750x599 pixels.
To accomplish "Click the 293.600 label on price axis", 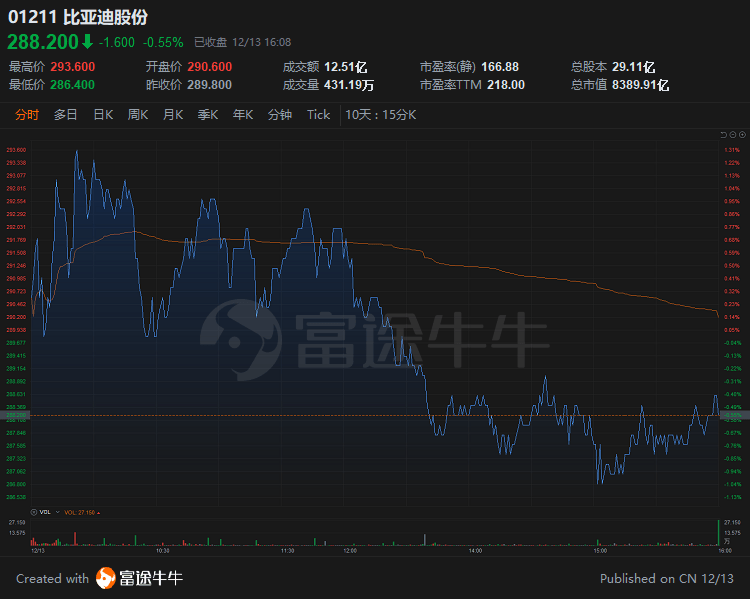I will 16,150.
